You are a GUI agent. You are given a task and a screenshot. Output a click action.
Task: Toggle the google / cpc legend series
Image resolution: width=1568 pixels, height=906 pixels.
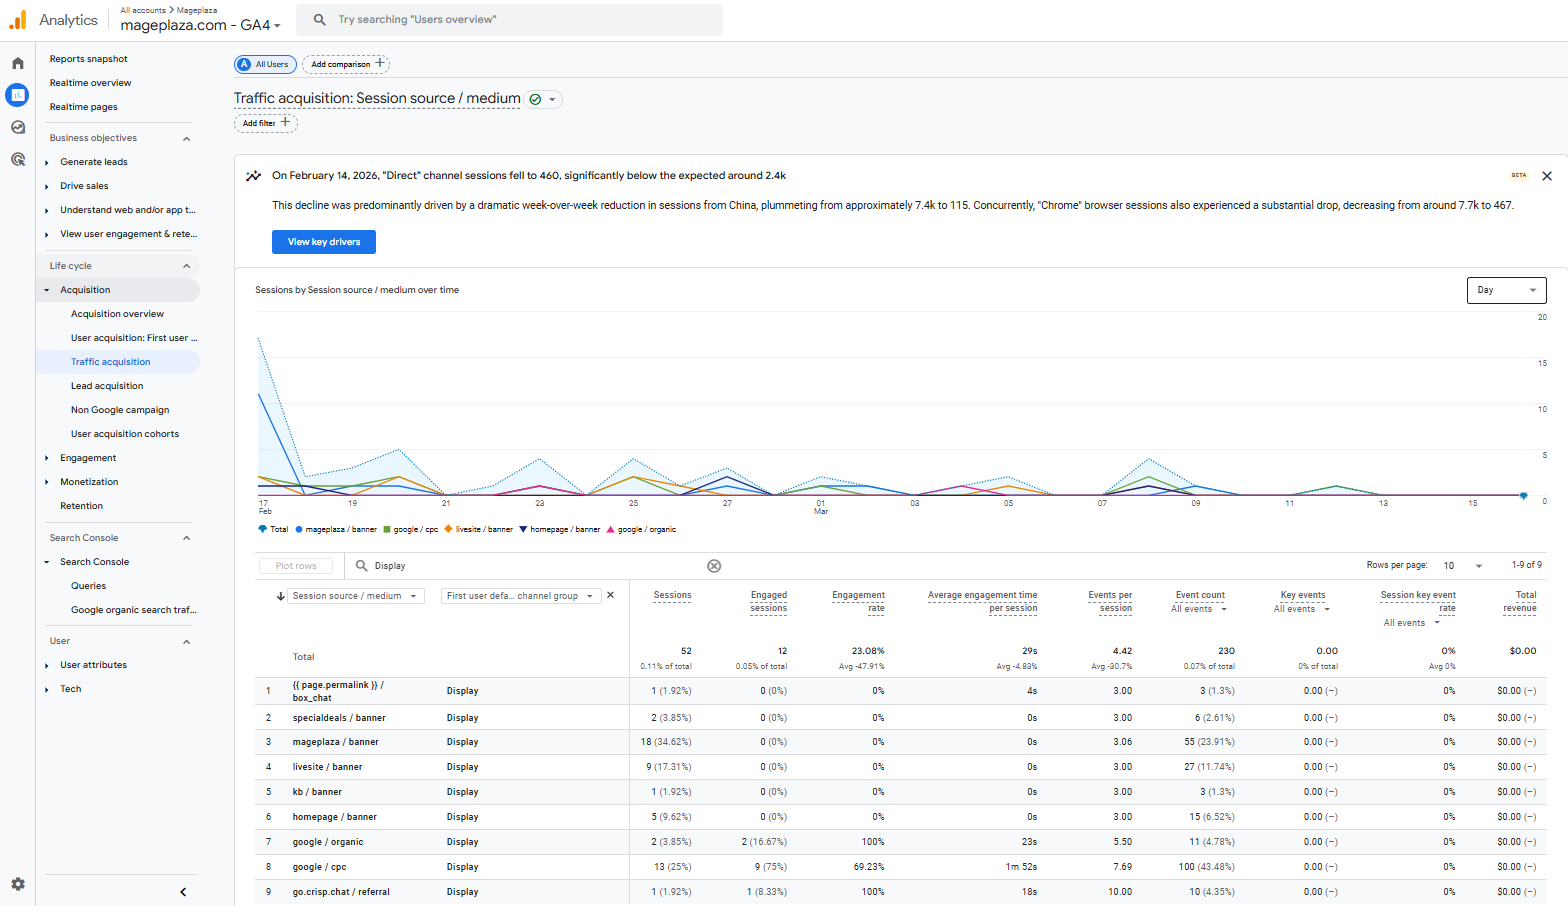tap(415, 529)
